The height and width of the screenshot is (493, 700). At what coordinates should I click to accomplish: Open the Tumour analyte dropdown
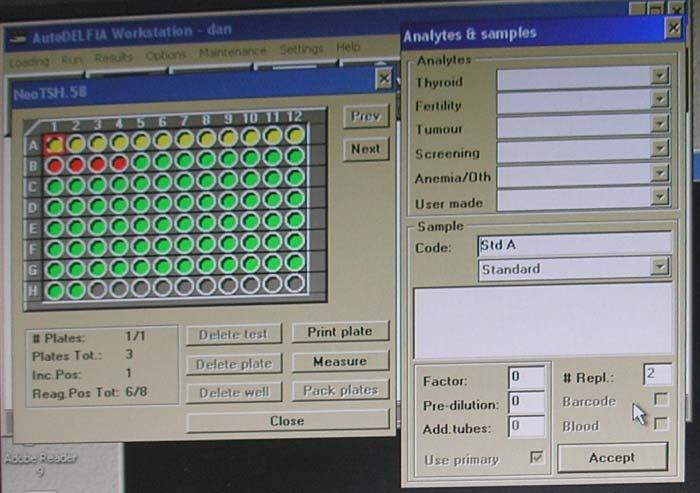click(x=659, y=123)
